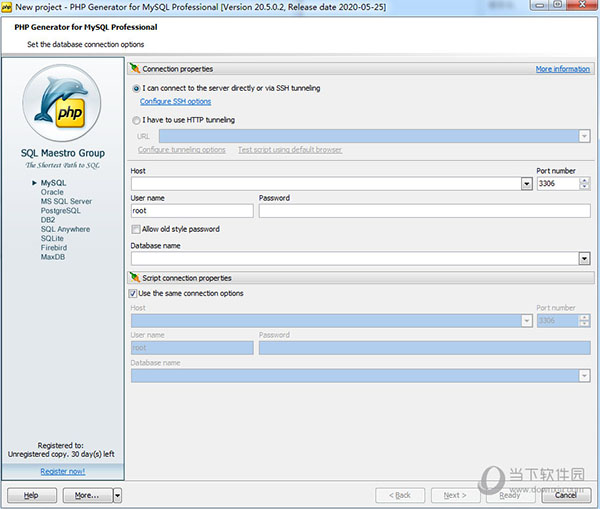600x509 pixels.
Task: Click the Help button
Action: [x=32, y=495]
